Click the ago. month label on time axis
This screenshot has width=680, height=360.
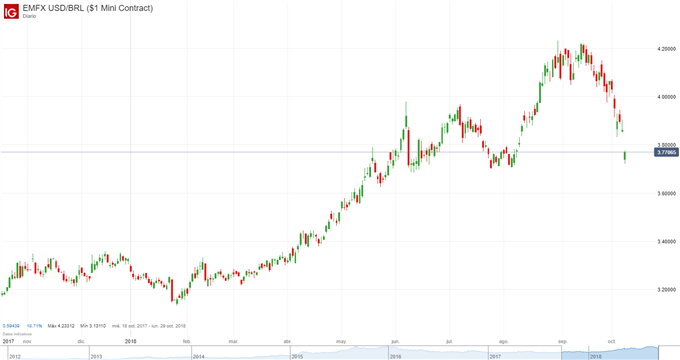tap(503, 342)
